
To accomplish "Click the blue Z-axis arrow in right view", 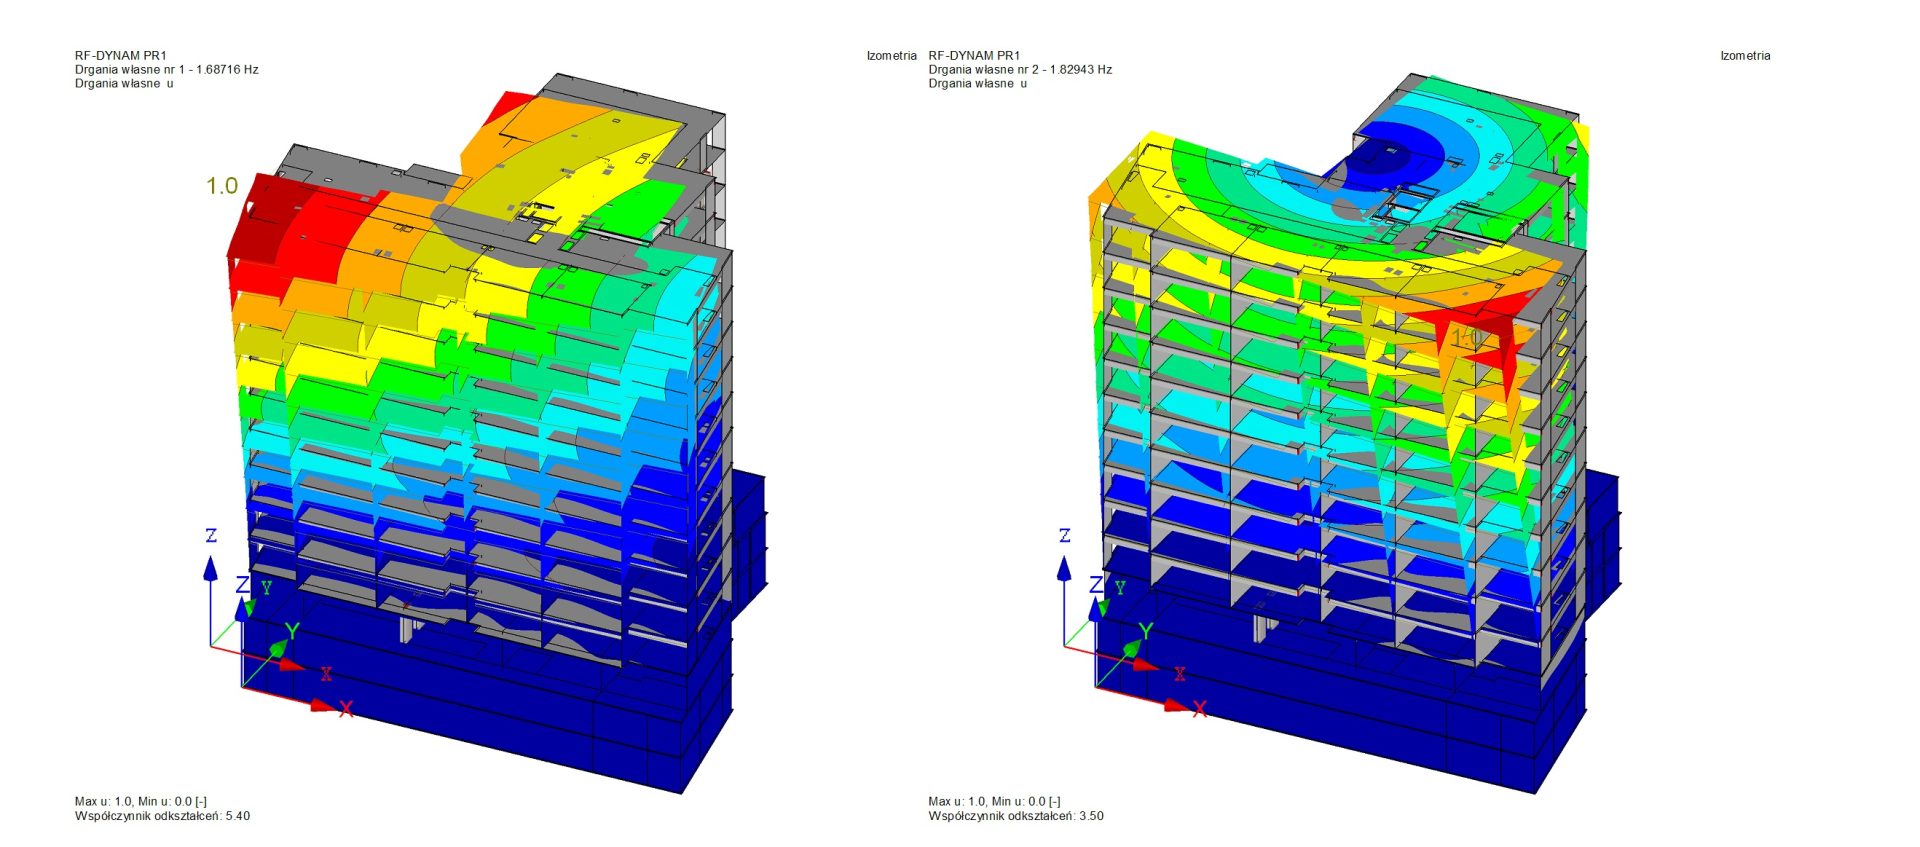I will [1064, 569].
